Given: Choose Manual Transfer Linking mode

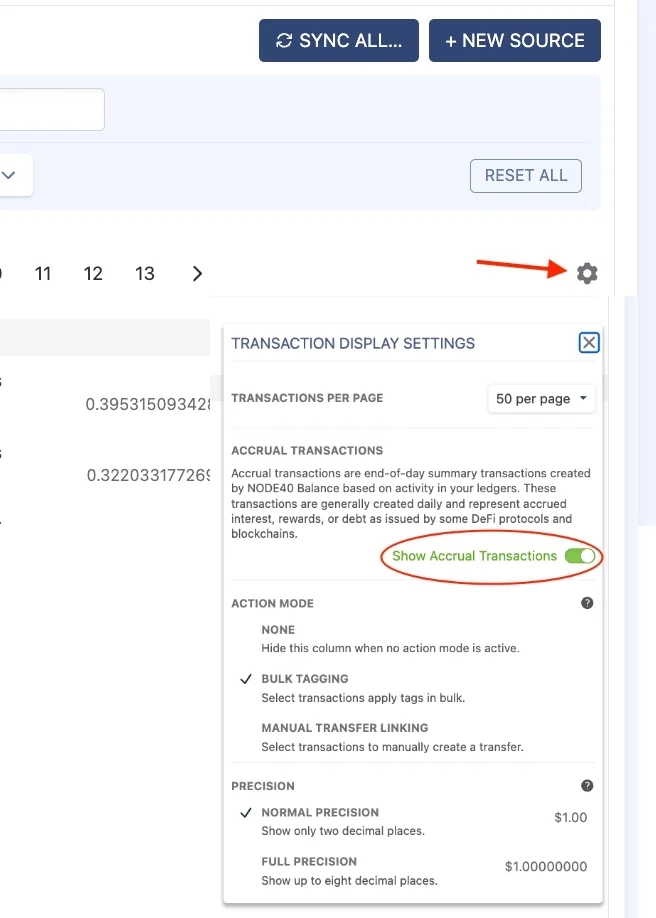Looking at the screenshot, I should coord(344,728).
